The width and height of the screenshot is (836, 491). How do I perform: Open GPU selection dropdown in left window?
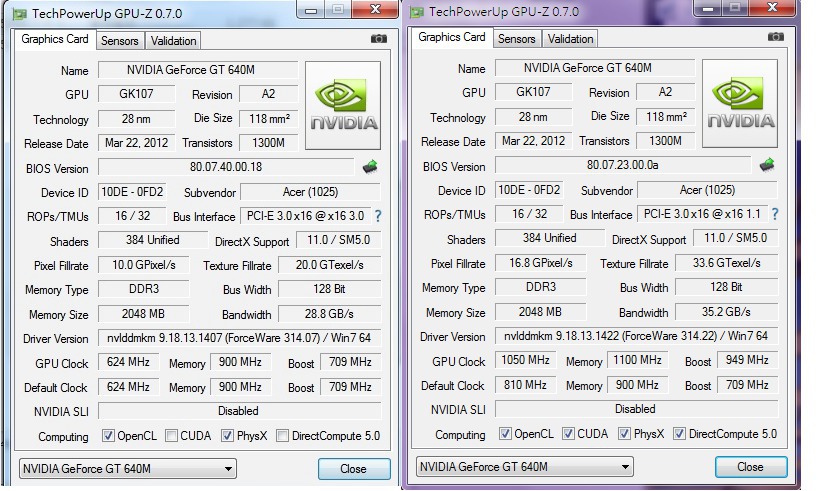128,469
